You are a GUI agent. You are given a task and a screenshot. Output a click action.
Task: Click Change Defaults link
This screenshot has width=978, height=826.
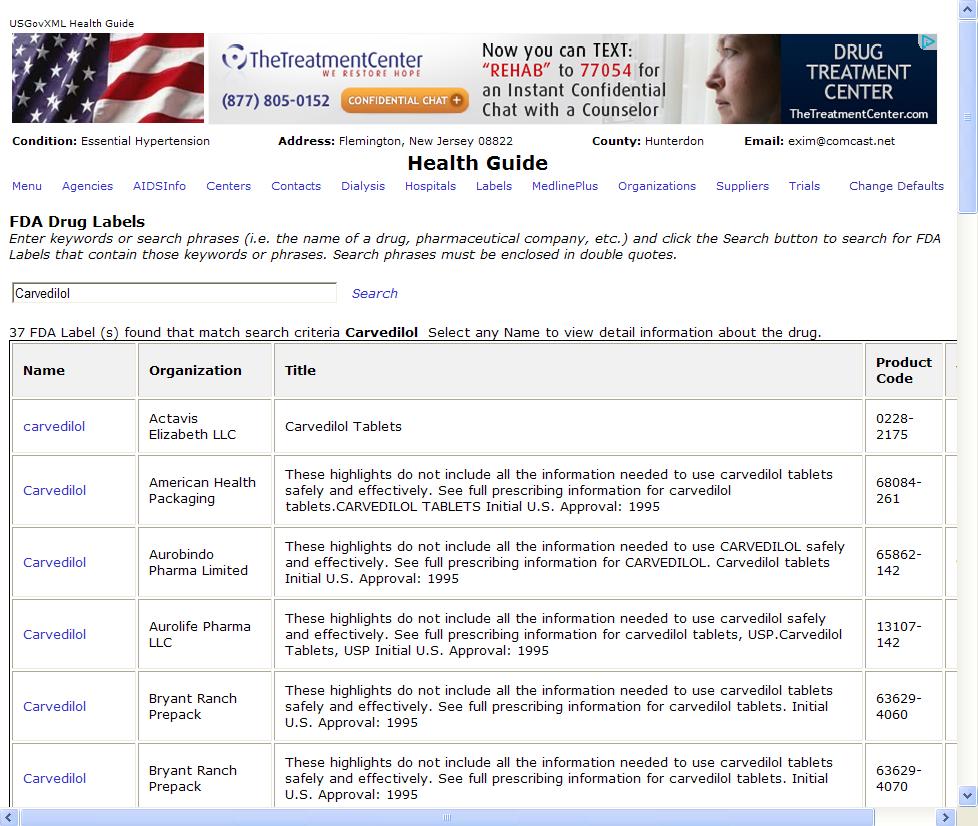point(896,186)
